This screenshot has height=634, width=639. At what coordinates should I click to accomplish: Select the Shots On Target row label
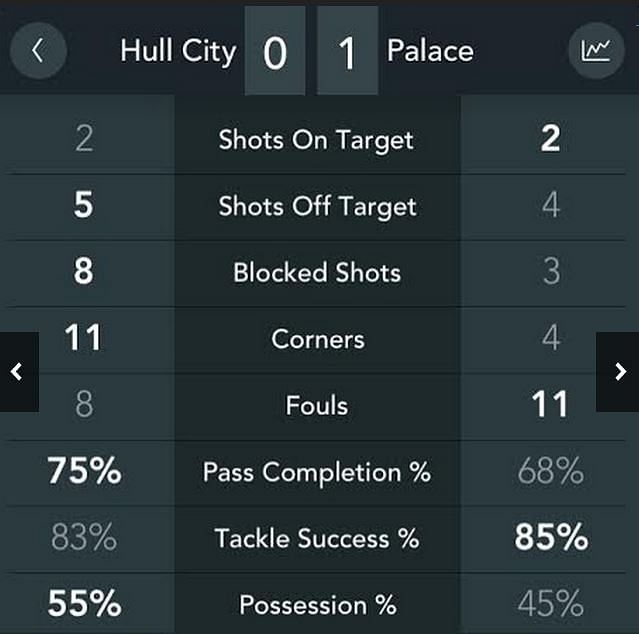[x=316, y=140]
